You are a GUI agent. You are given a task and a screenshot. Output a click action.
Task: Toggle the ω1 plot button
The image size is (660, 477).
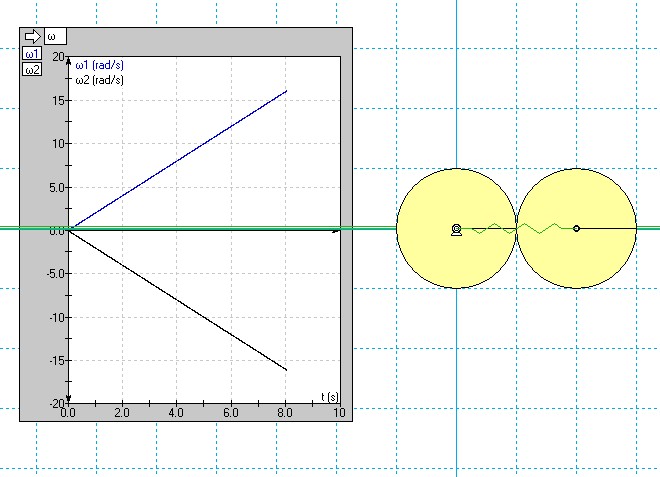32,54
